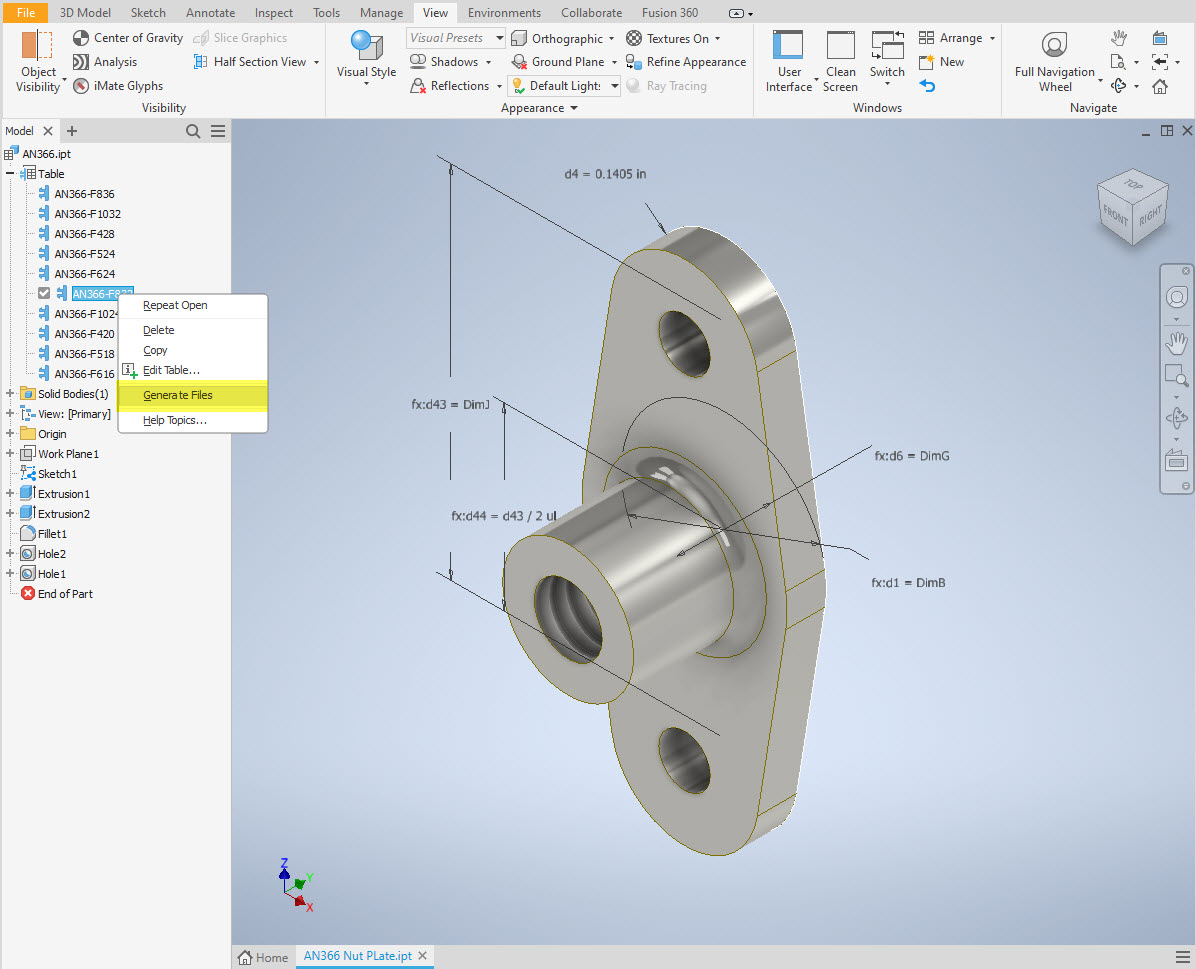Toggle the Ground Plane display
The height and width of the screenshot is (969, 1196).
point(519,62)
